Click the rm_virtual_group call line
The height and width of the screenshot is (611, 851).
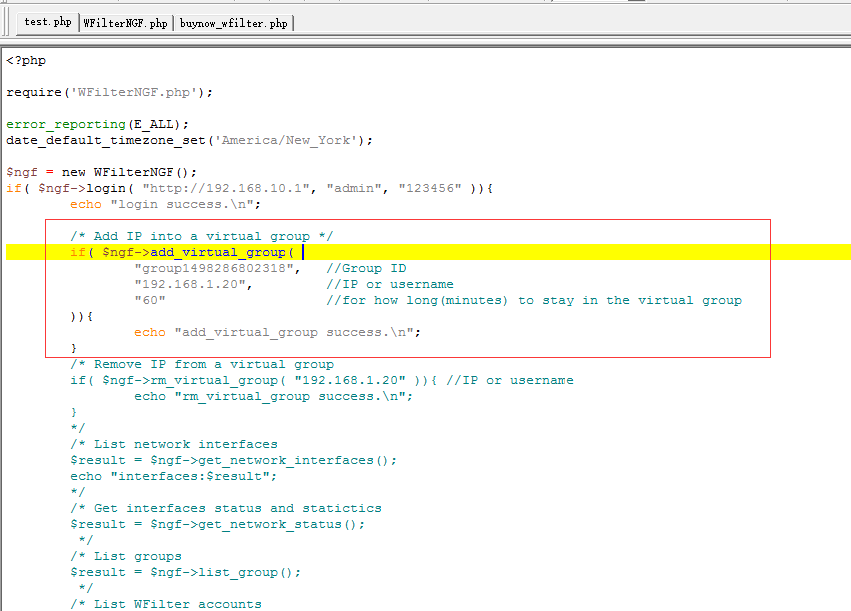pyautogui.click(x=321, y=380)
